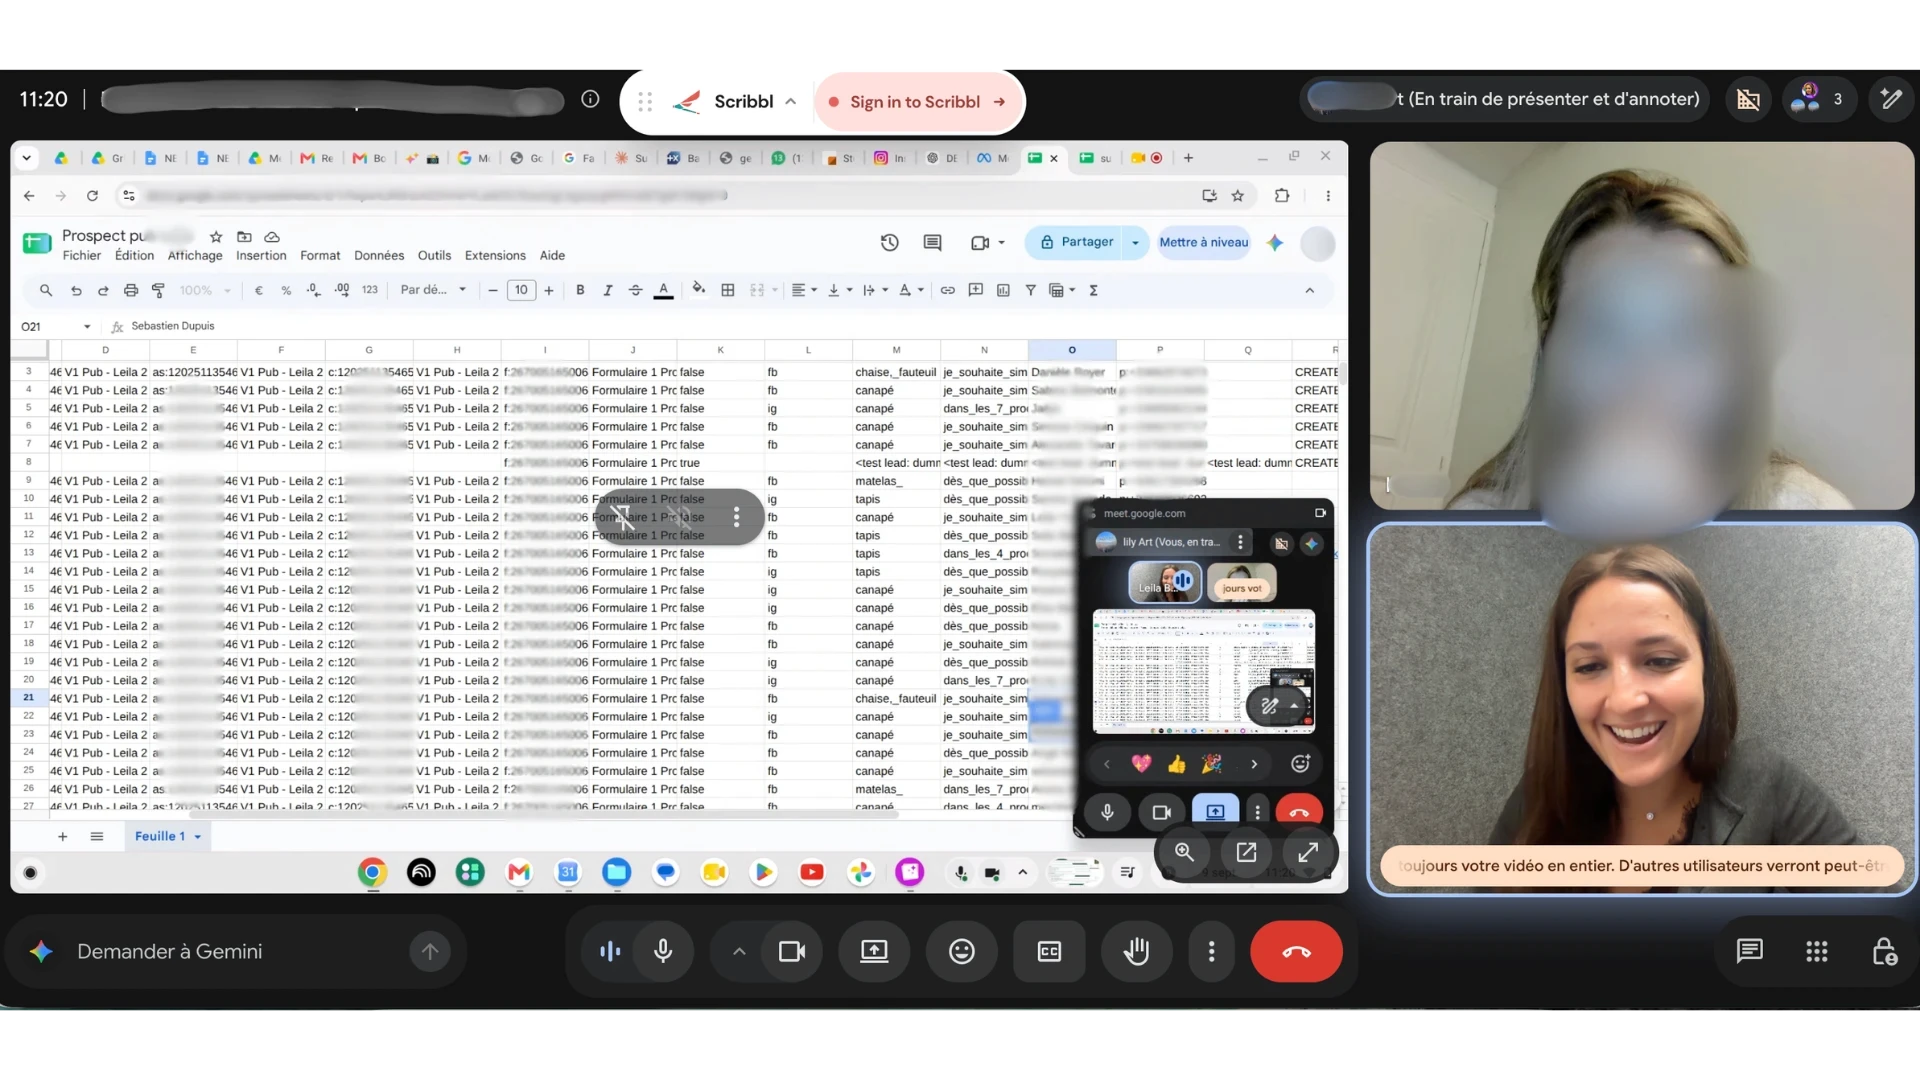Open the emoji reactions in Meet bar
Image resolution: width=1920 pixels, height=1080 pixels.
point(962,951)
